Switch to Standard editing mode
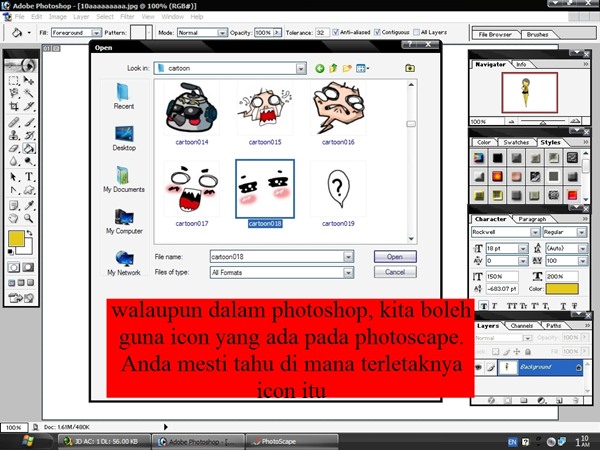Image resolution: width=600 pixels, height=450 pixels. (14, 267)
